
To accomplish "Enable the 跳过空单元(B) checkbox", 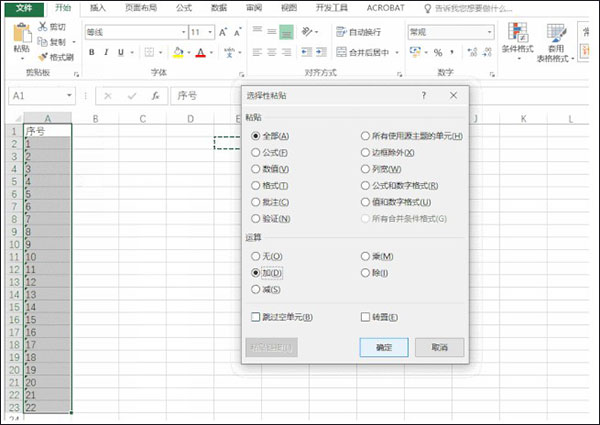I will pos(256,317).
